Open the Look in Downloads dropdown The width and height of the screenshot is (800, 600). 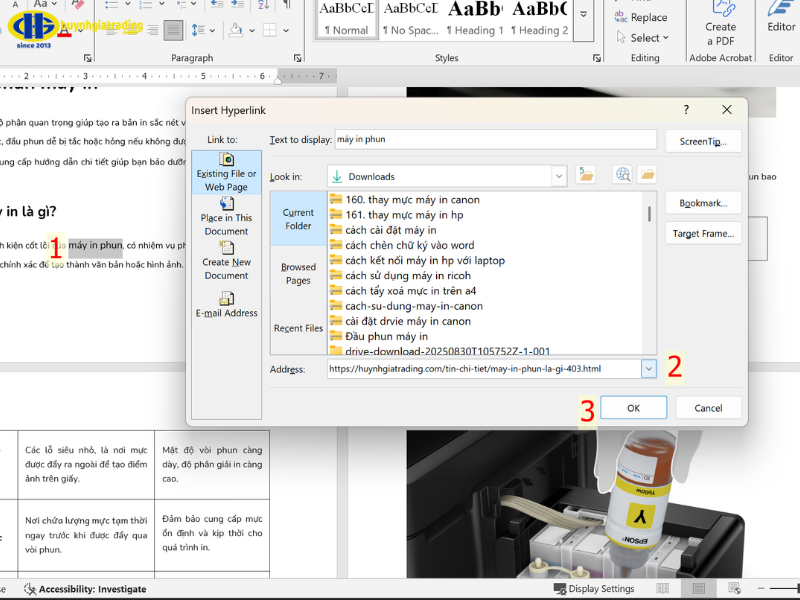tap(558, 177)
